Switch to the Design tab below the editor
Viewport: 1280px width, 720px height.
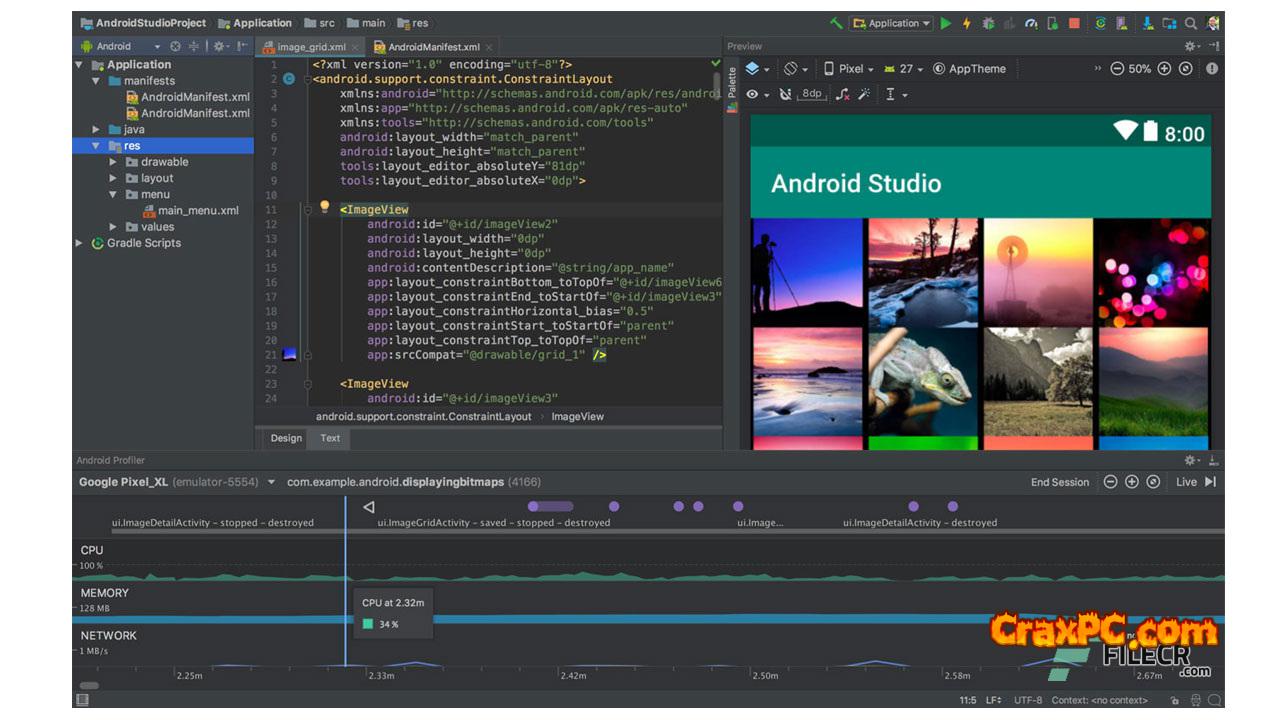pyautogui.click(x=286, y=438)
